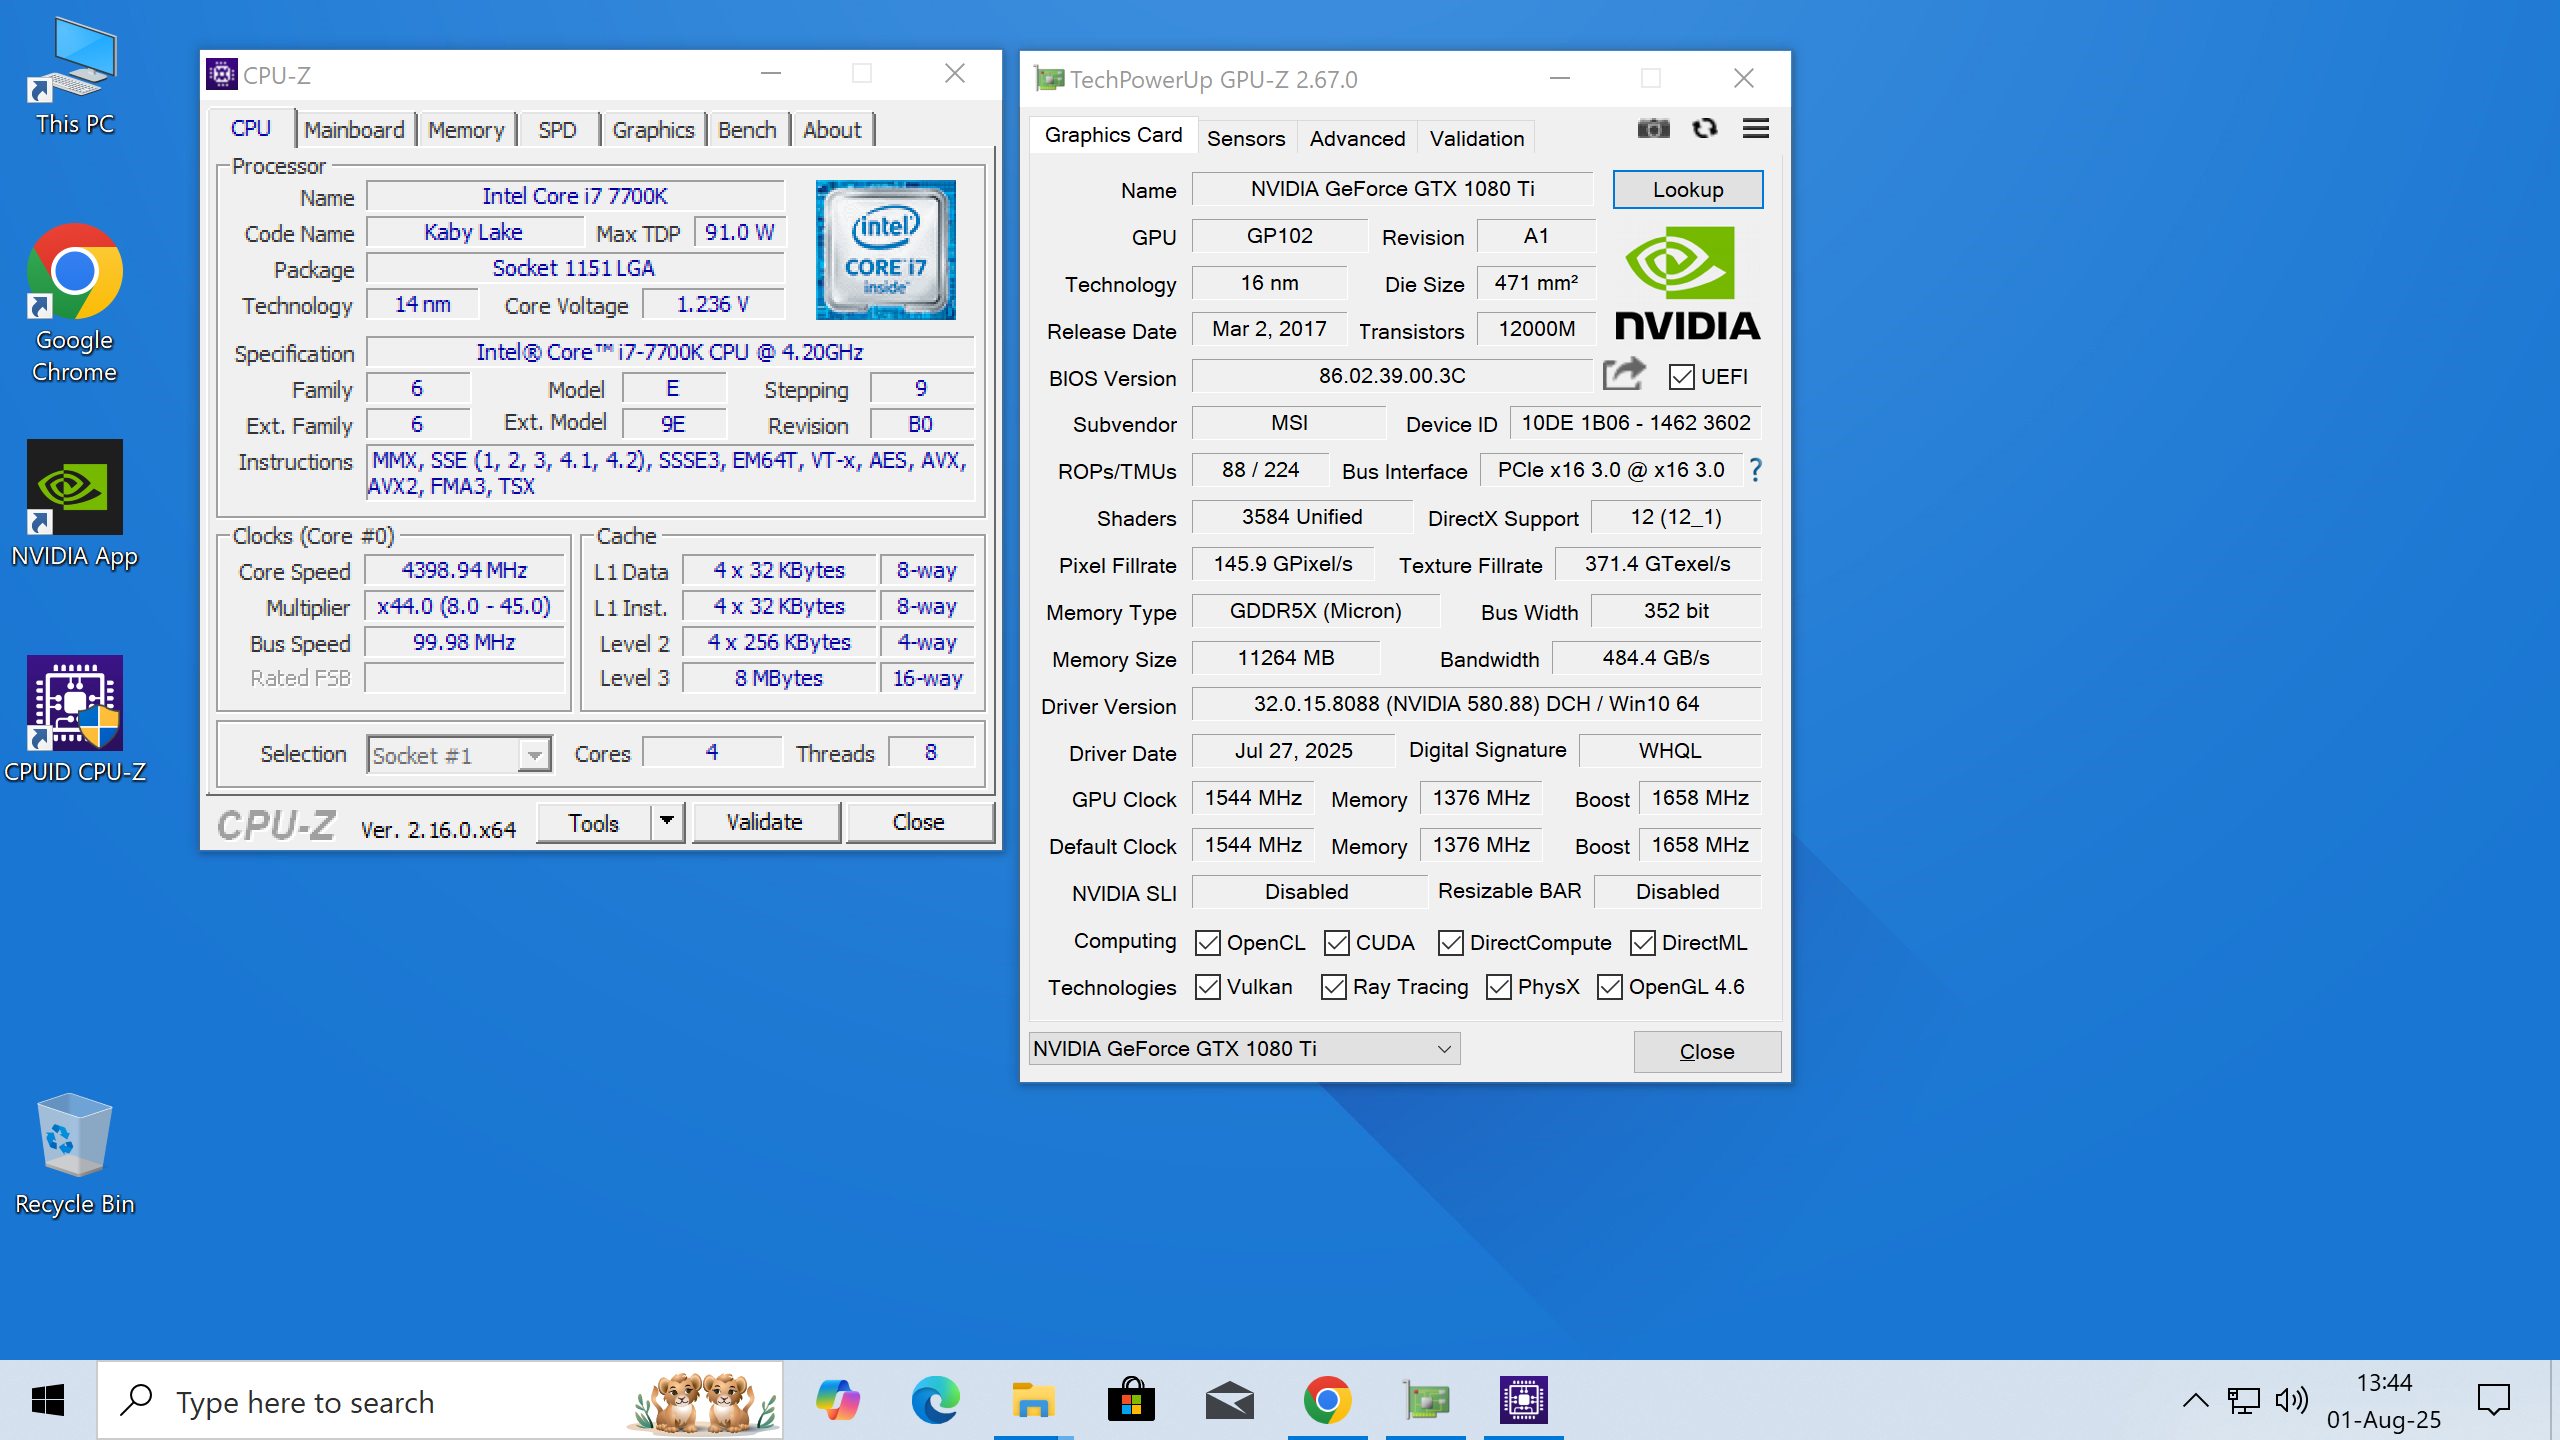Click network icon in system tray
The height and width of the screenshot is (1440, 2560).
[2243, 1400]
